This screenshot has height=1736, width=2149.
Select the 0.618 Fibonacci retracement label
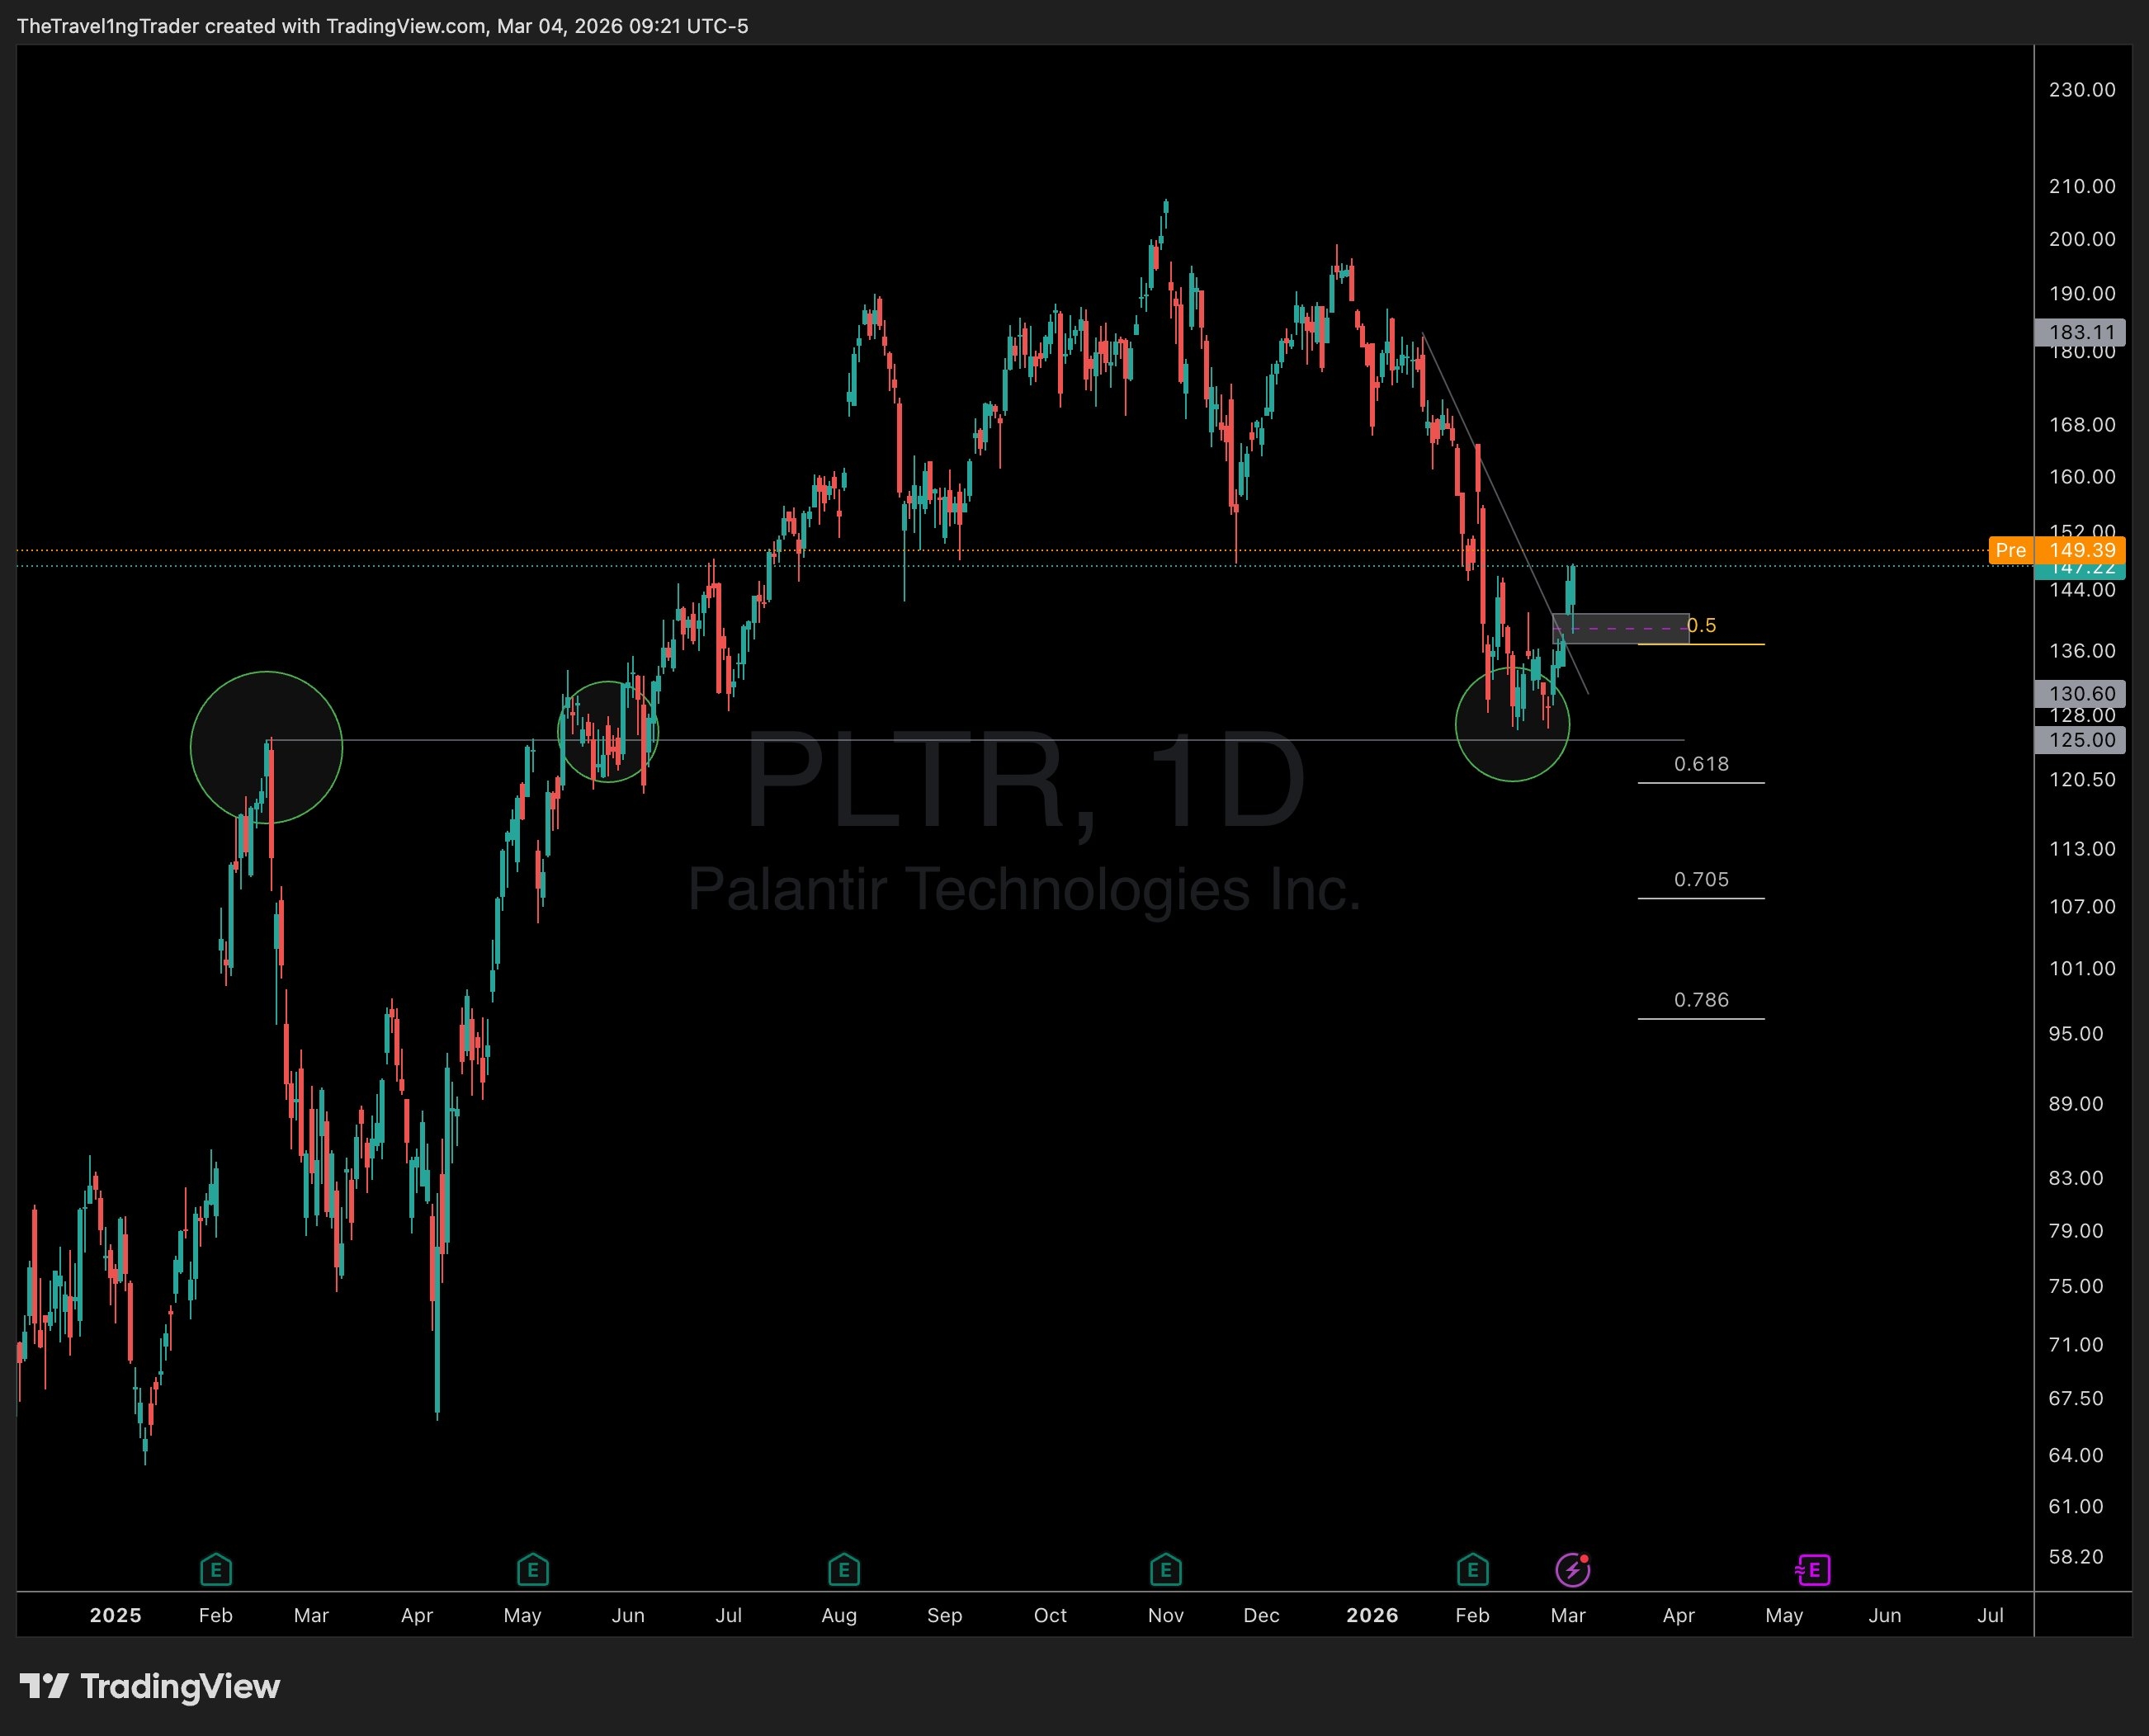pyautogui.click(x=1701, y=764)
